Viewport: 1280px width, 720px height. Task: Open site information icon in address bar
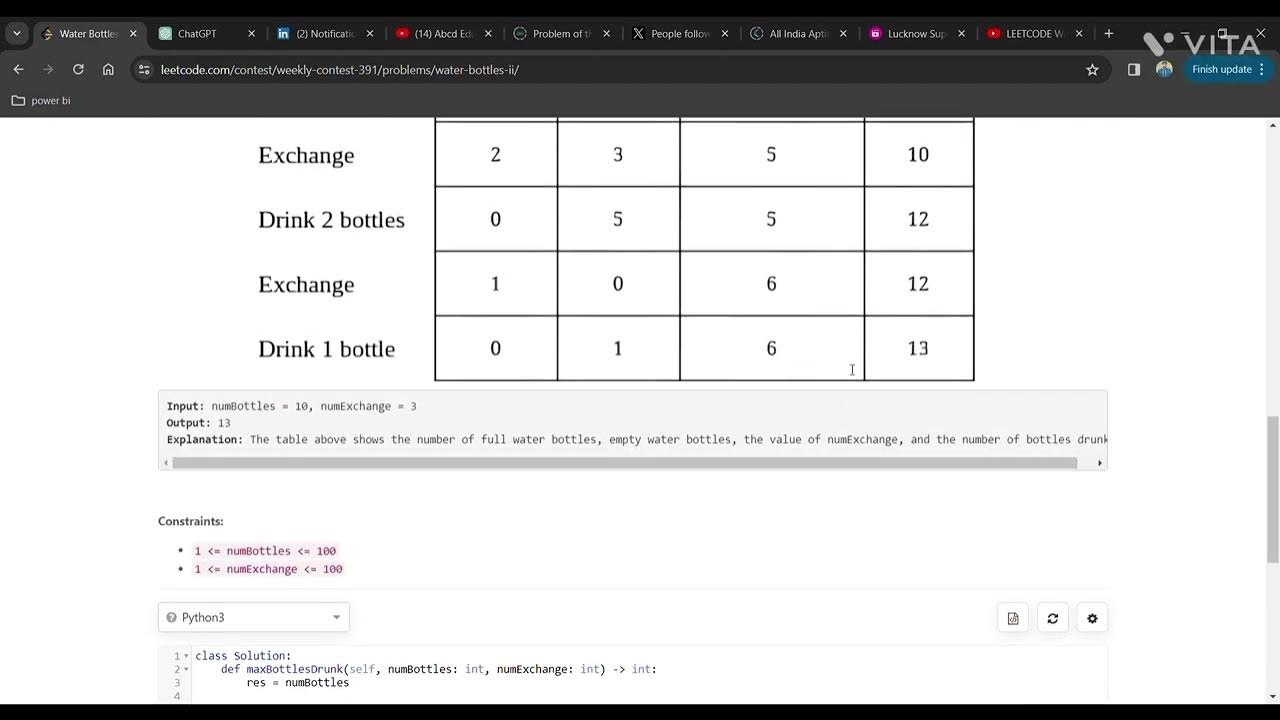144,70
